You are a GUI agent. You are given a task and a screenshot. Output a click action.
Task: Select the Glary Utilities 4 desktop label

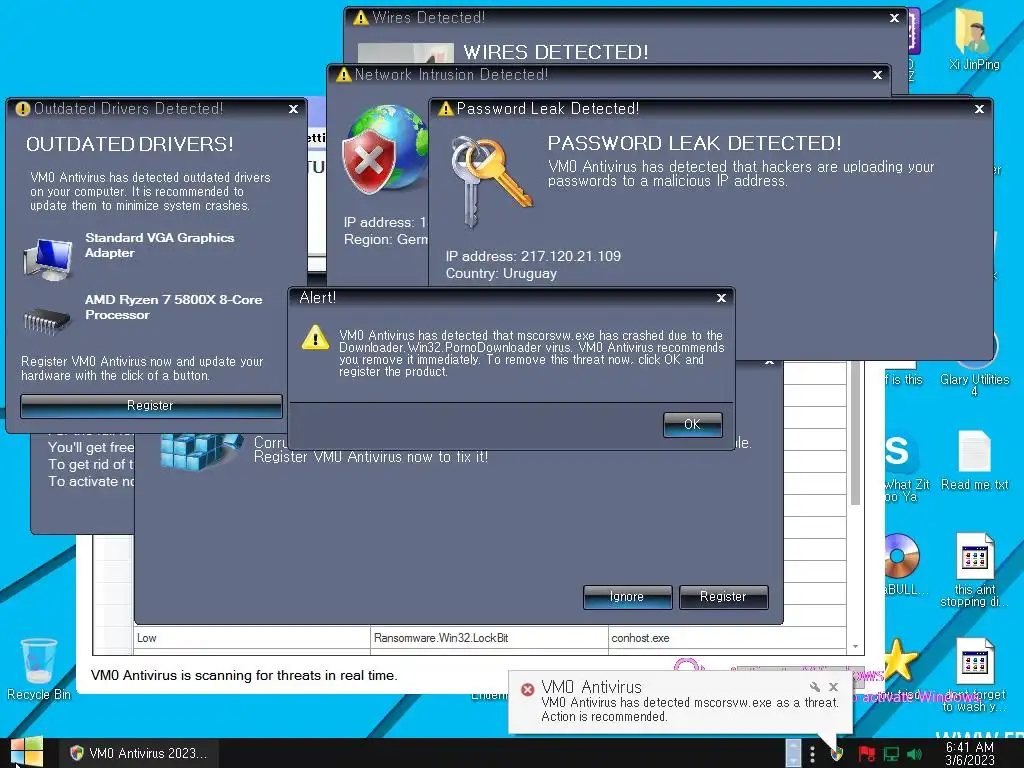pos(974,385)
